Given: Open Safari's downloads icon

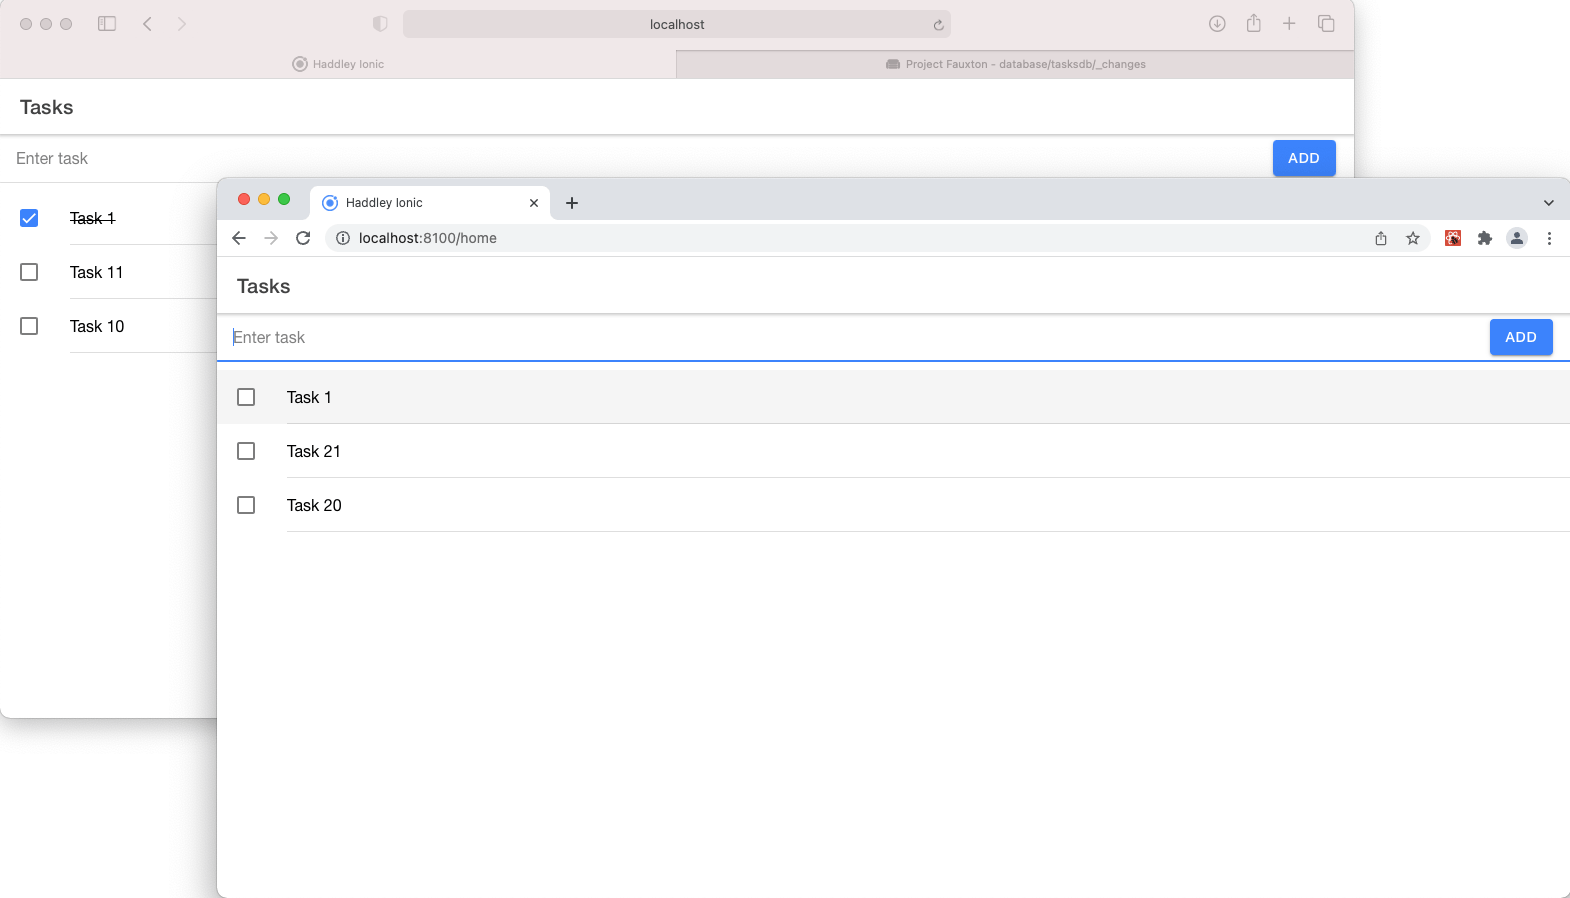Looking at the screenshot, I should click(1217, 24).
